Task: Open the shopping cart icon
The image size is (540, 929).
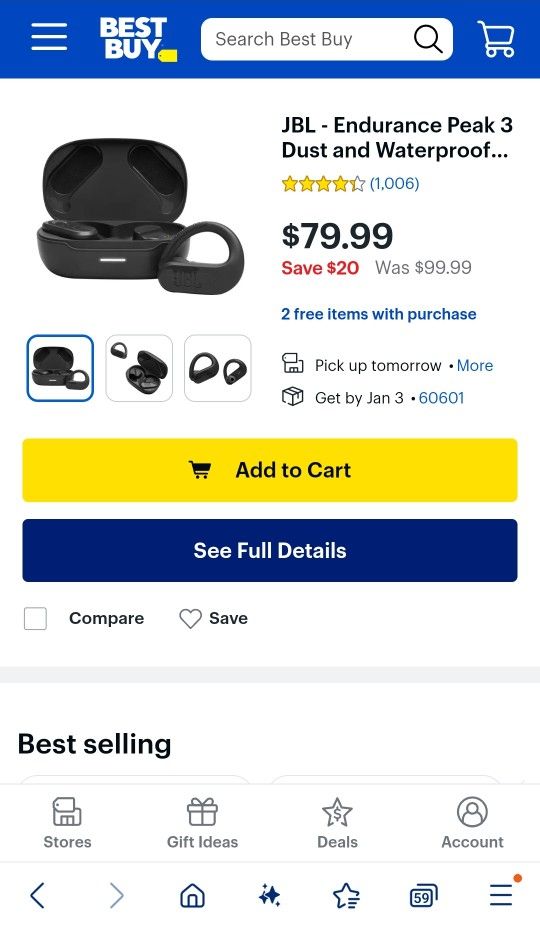Action: tap(496, 39)
